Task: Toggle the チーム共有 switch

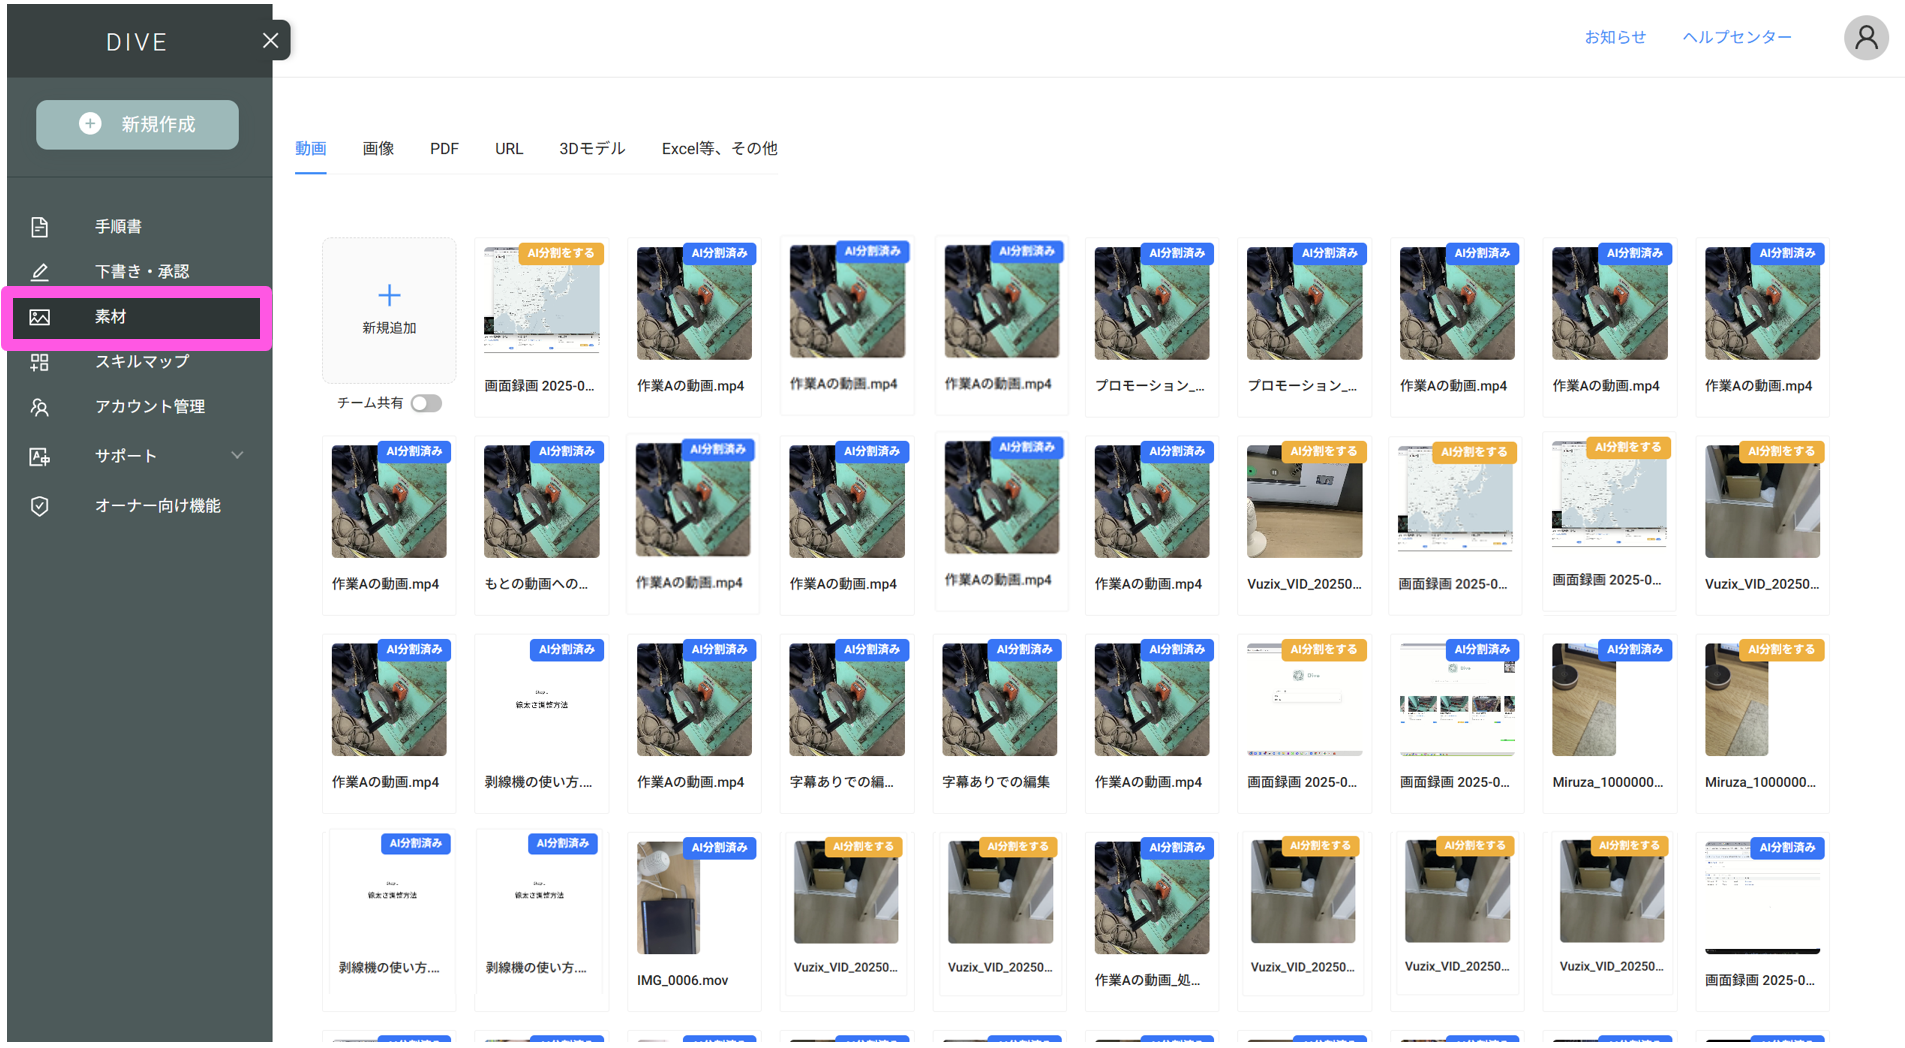Action: pos(426,403)
